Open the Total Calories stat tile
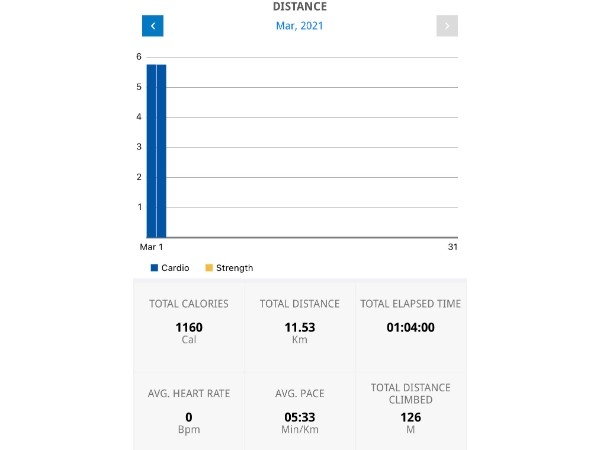 [x=189, y=320]
